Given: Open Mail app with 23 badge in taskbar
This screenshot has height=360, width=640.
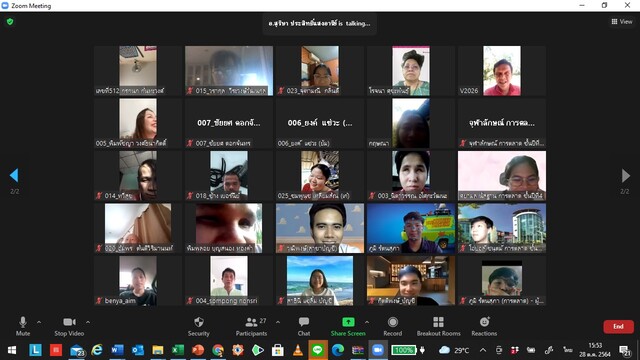Looking at the screenshot, I should tap(76, 350).
